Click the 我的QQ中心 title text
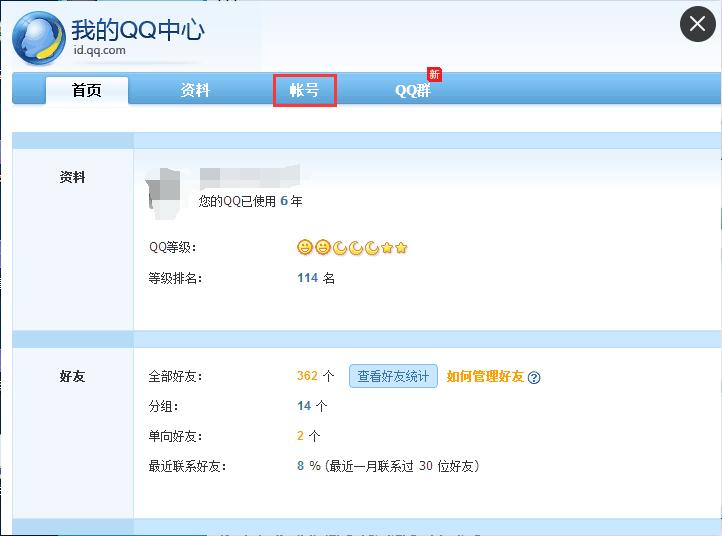 coord(138,30)
